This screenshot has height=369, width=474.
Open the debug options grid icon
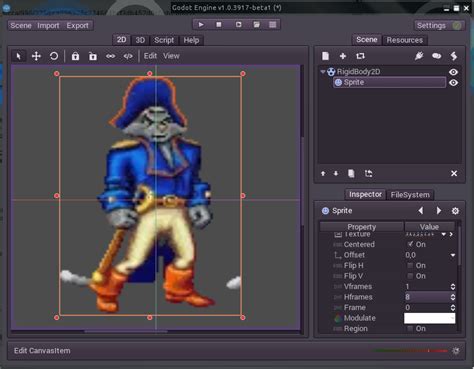[273, 25]
